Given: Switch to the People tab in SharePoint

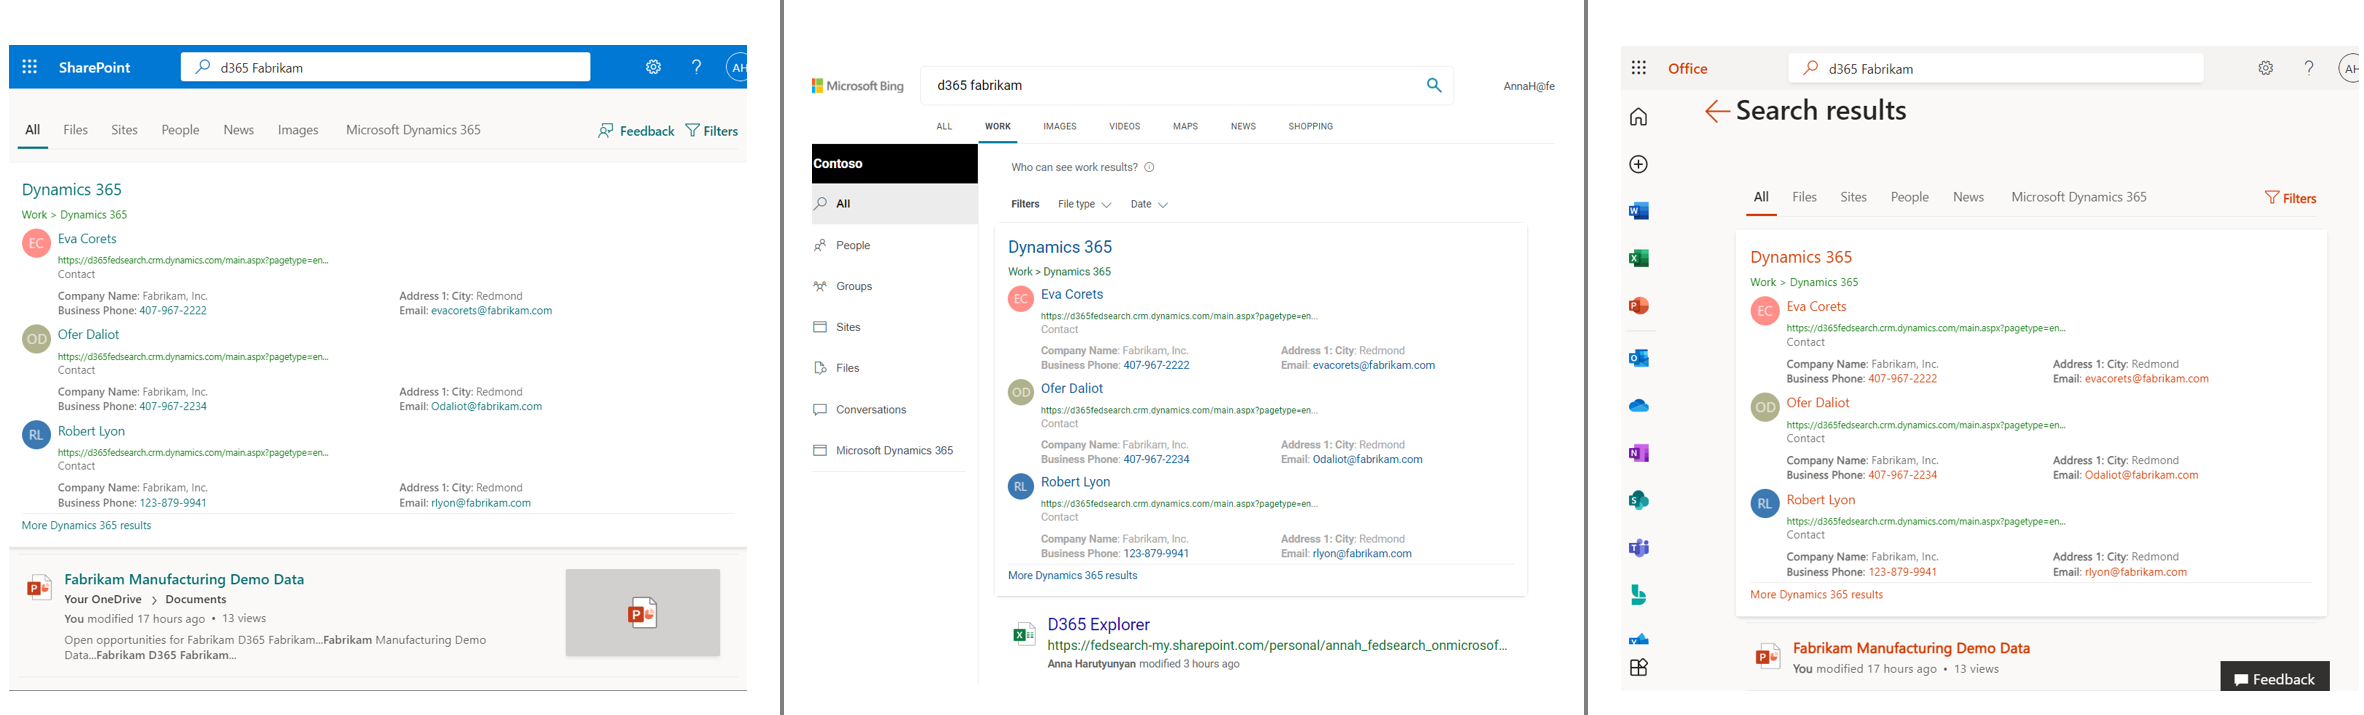Looking at the screenshot, I should (x=180, y=130).
